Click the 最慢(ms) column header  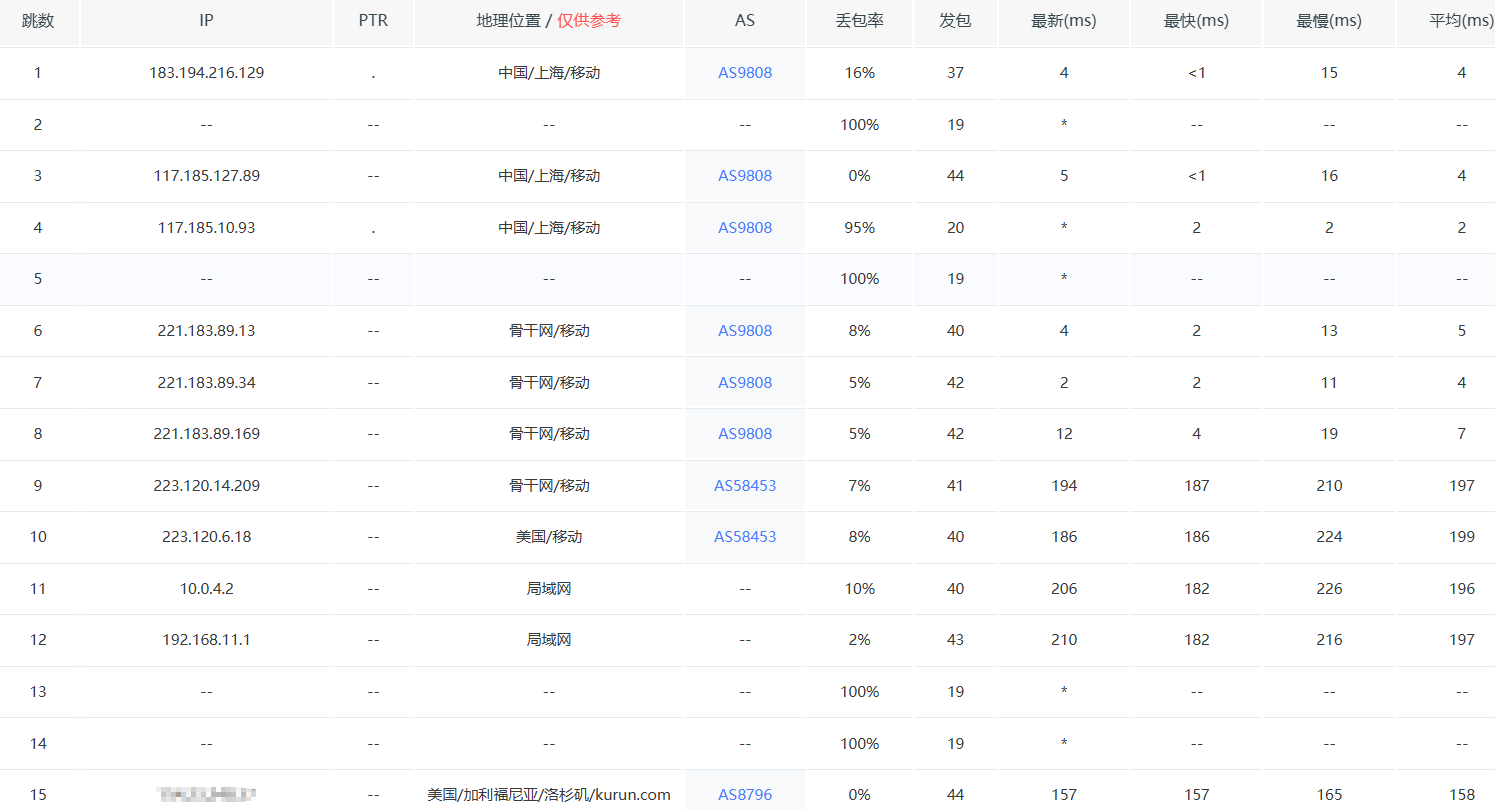coord(1330,21)
